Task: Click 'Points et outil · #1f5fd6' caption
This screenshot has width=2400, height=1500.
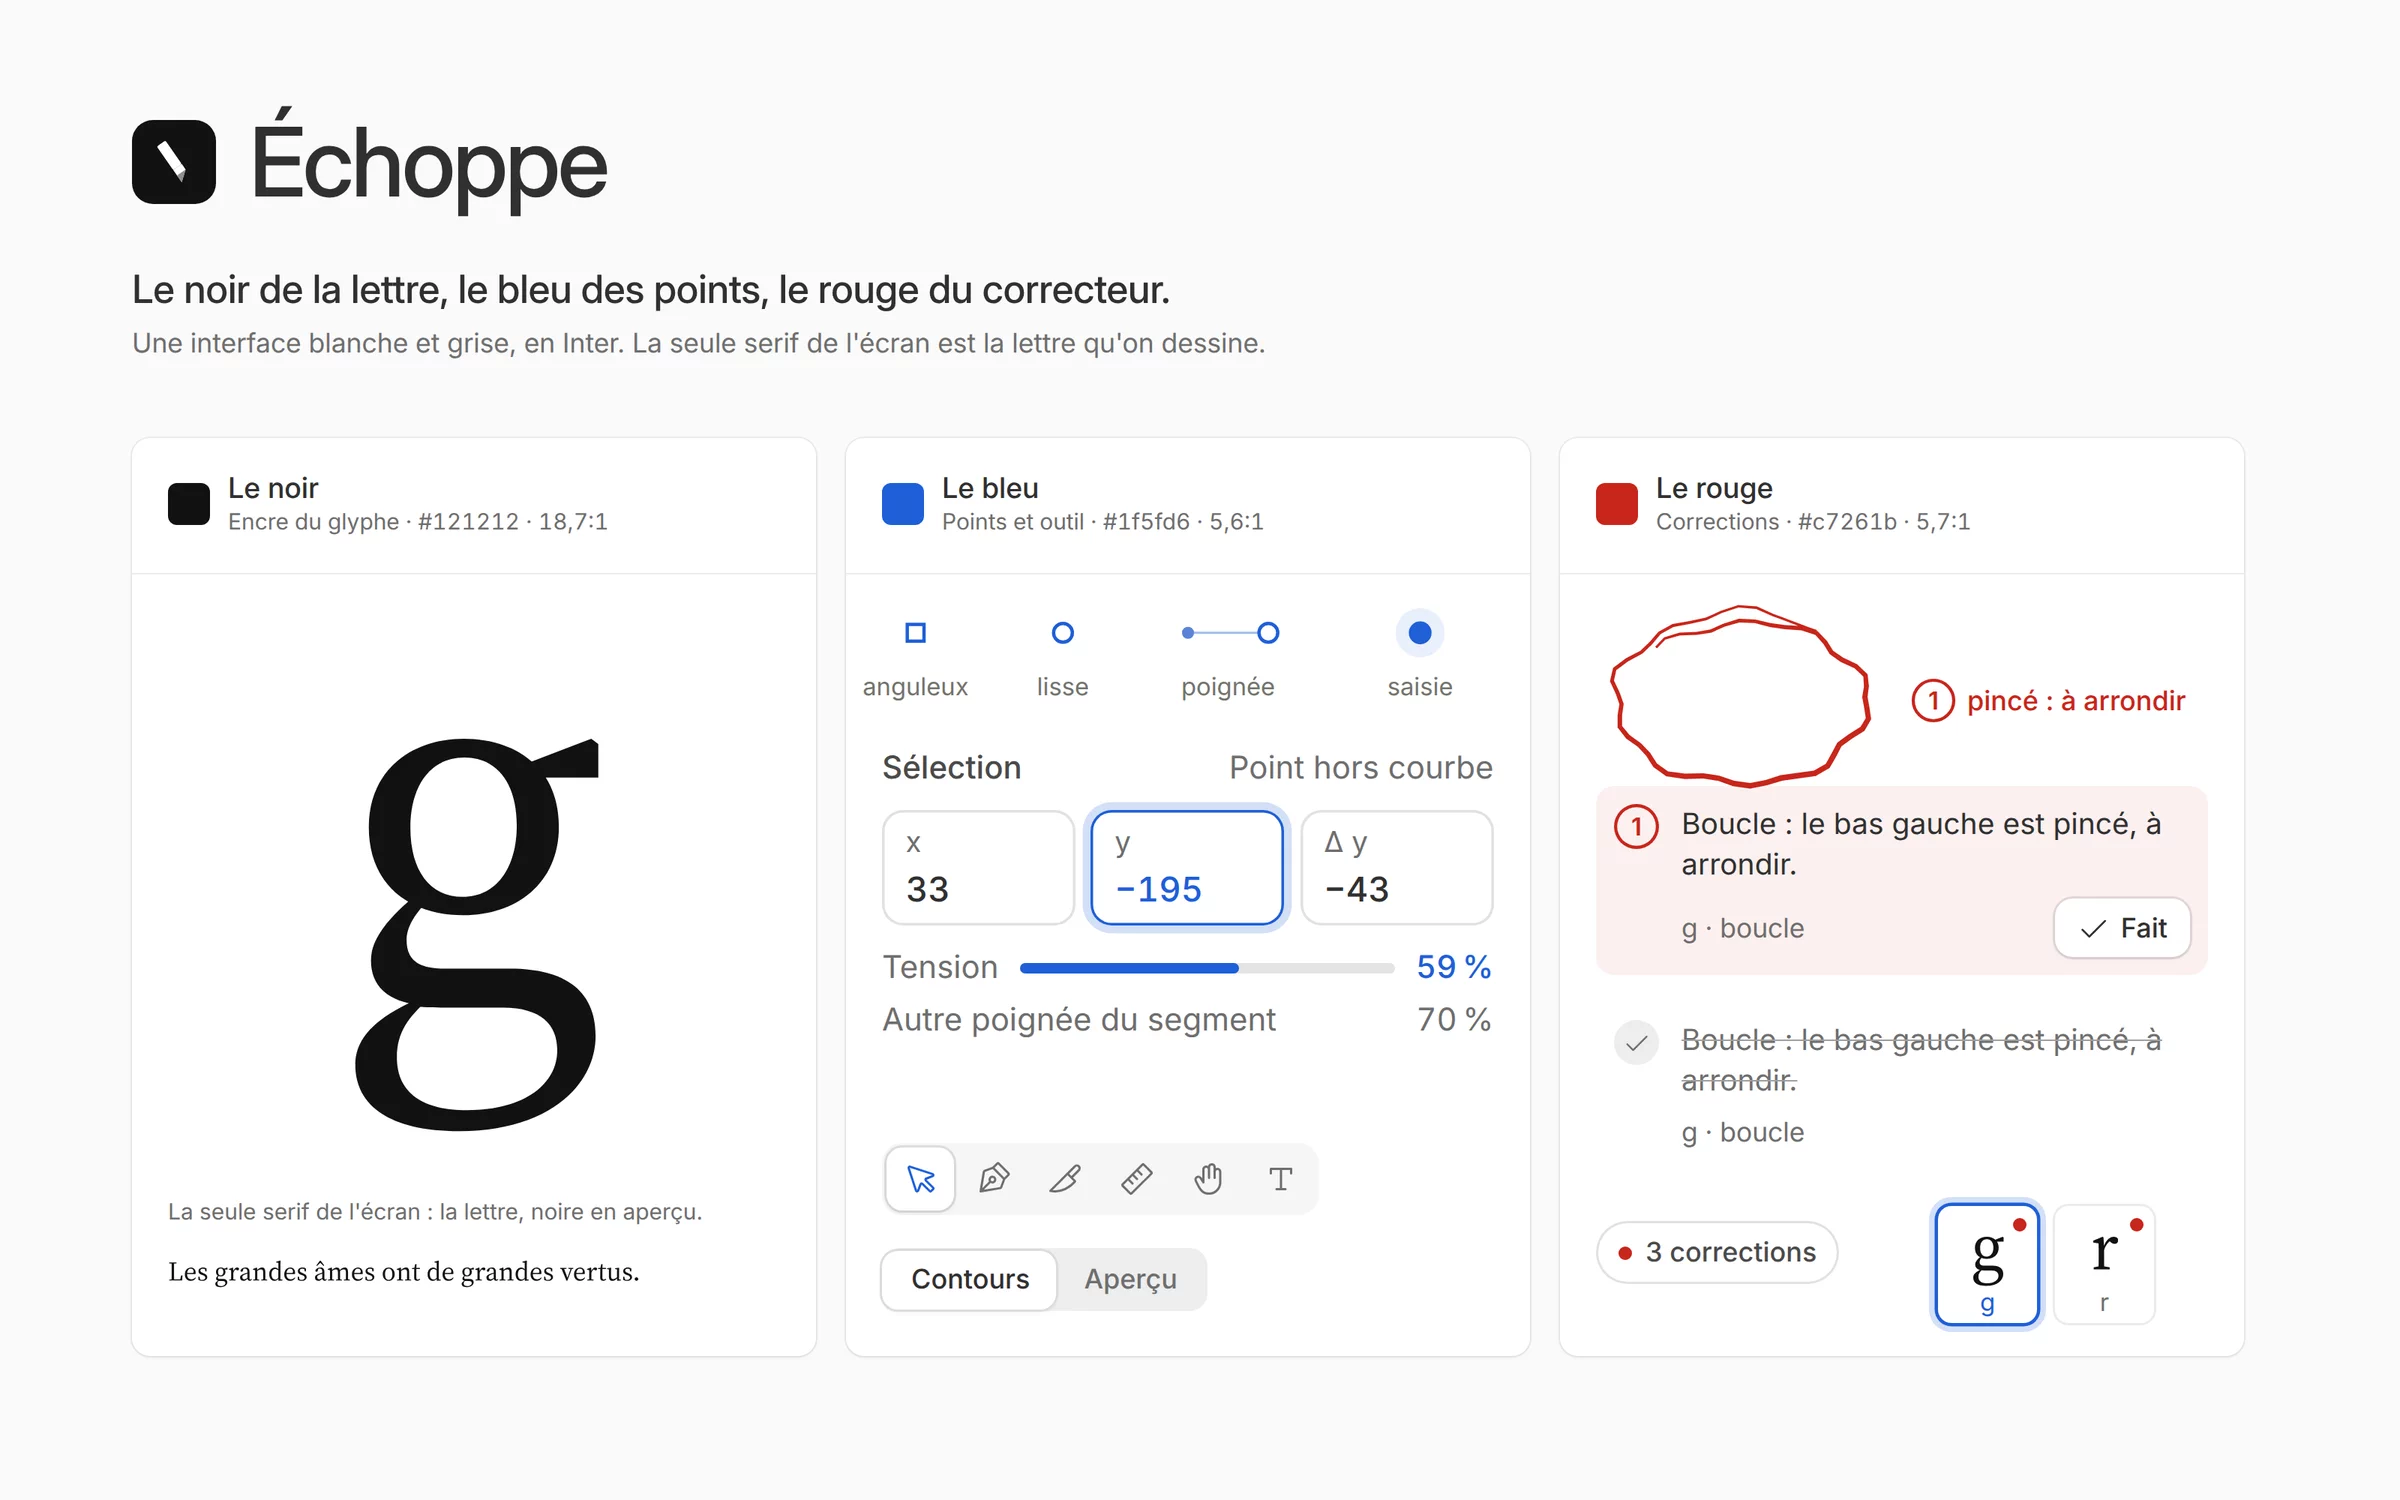Action: coord(1102,522)
